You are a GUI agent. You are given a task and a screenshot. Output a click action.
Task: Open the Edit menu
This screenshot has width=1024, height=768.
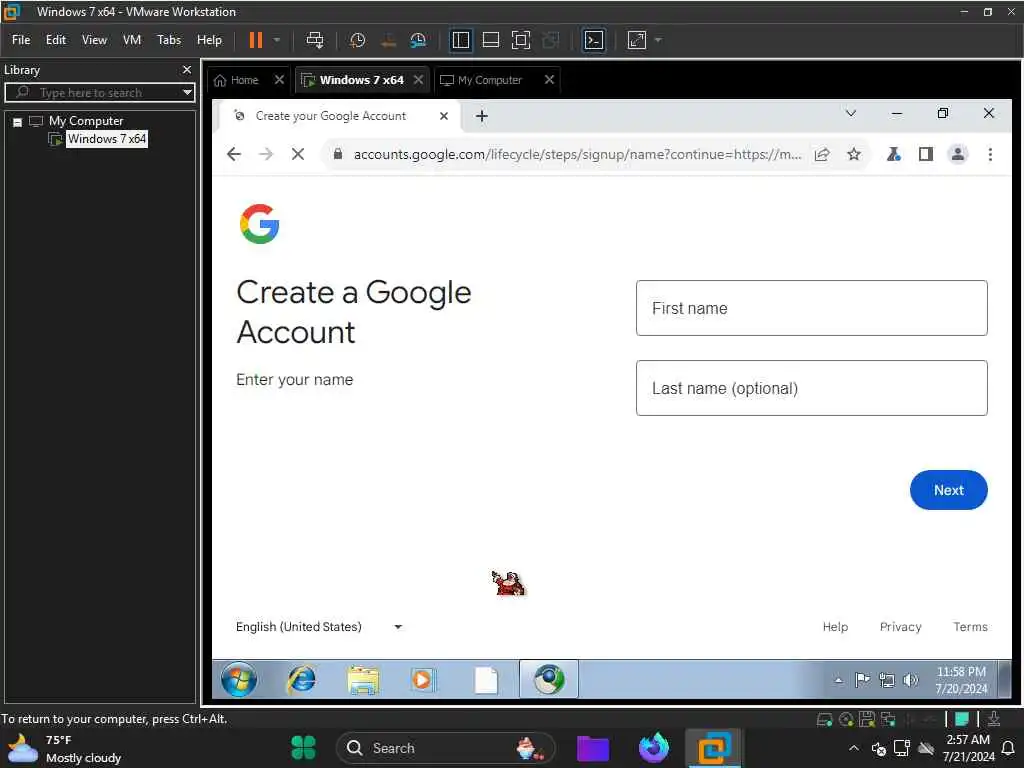[56, 40]
